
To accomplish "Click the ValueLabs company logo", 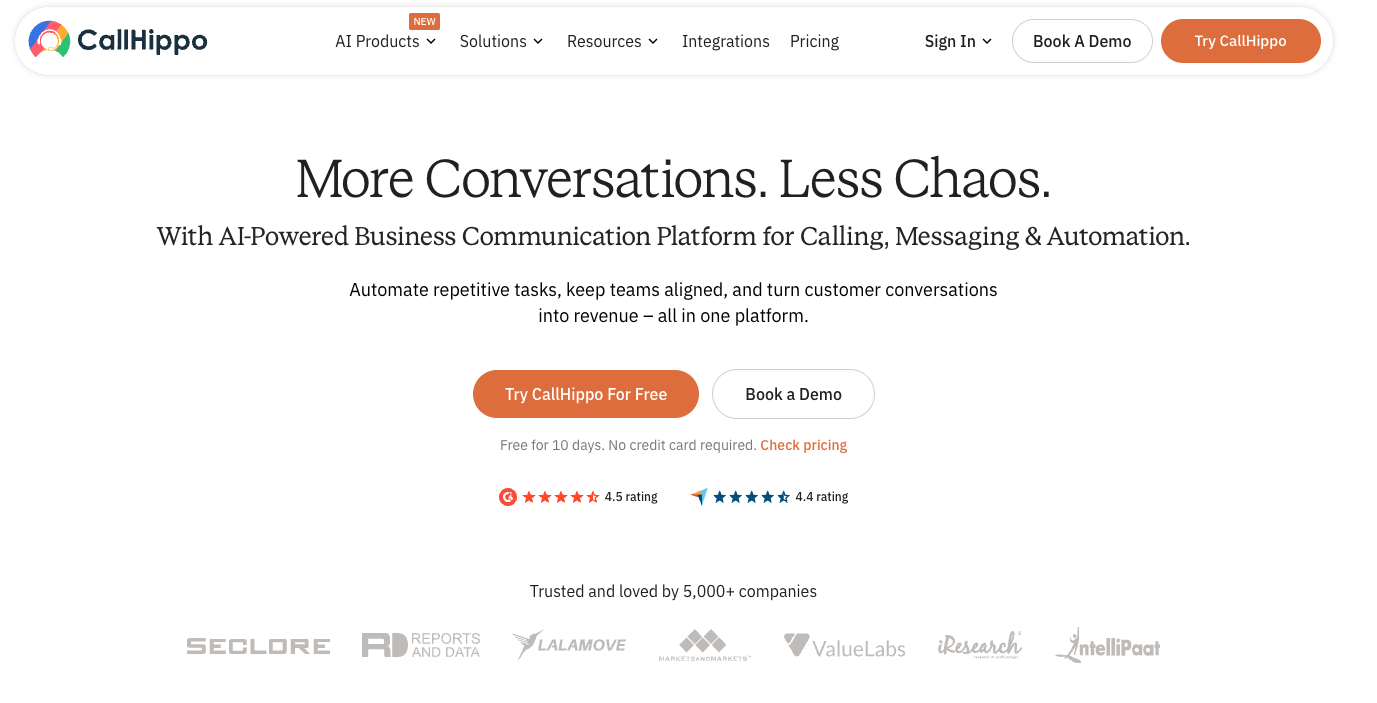I will coord(845,646).
